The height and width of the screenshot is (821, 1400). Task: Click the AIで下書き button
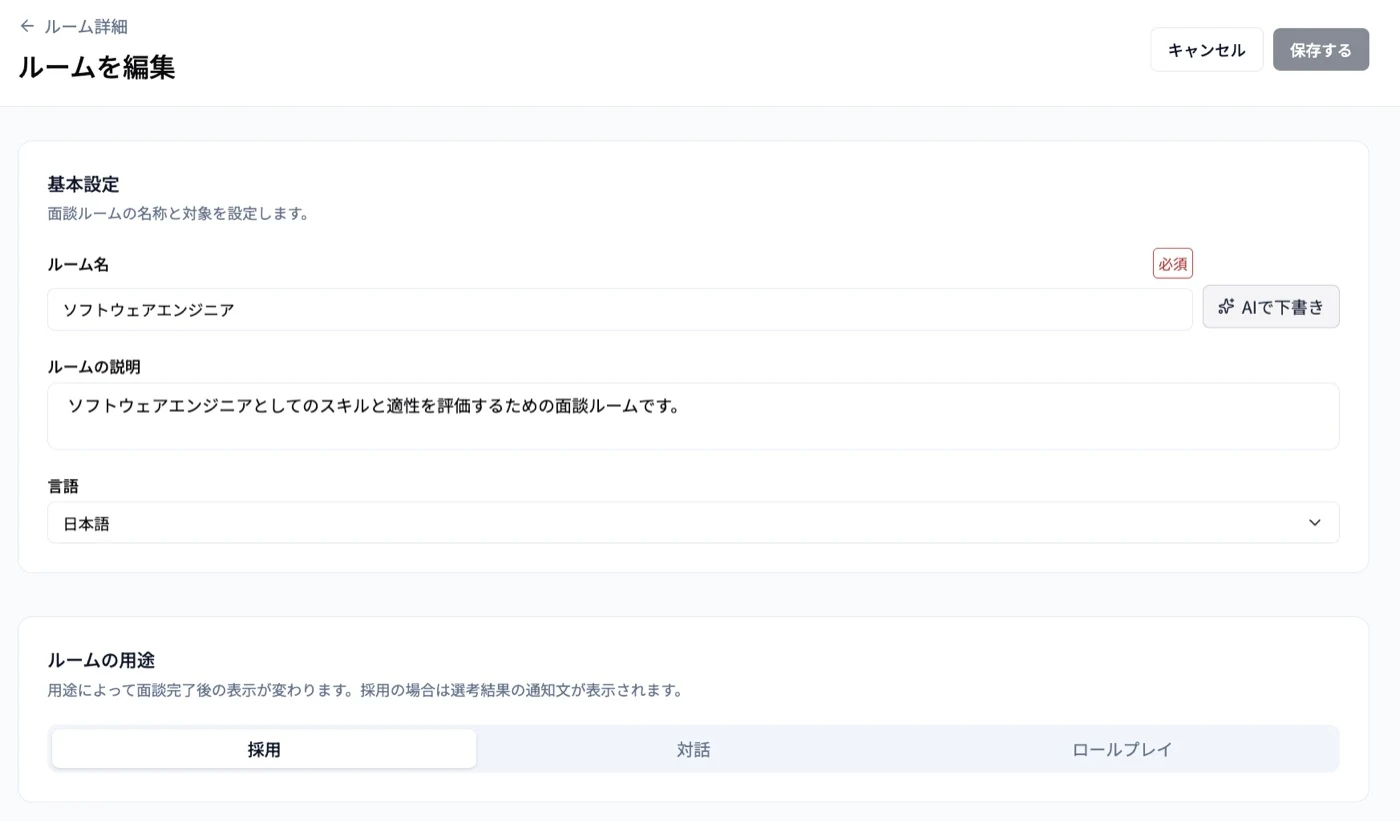point(1270,307)
